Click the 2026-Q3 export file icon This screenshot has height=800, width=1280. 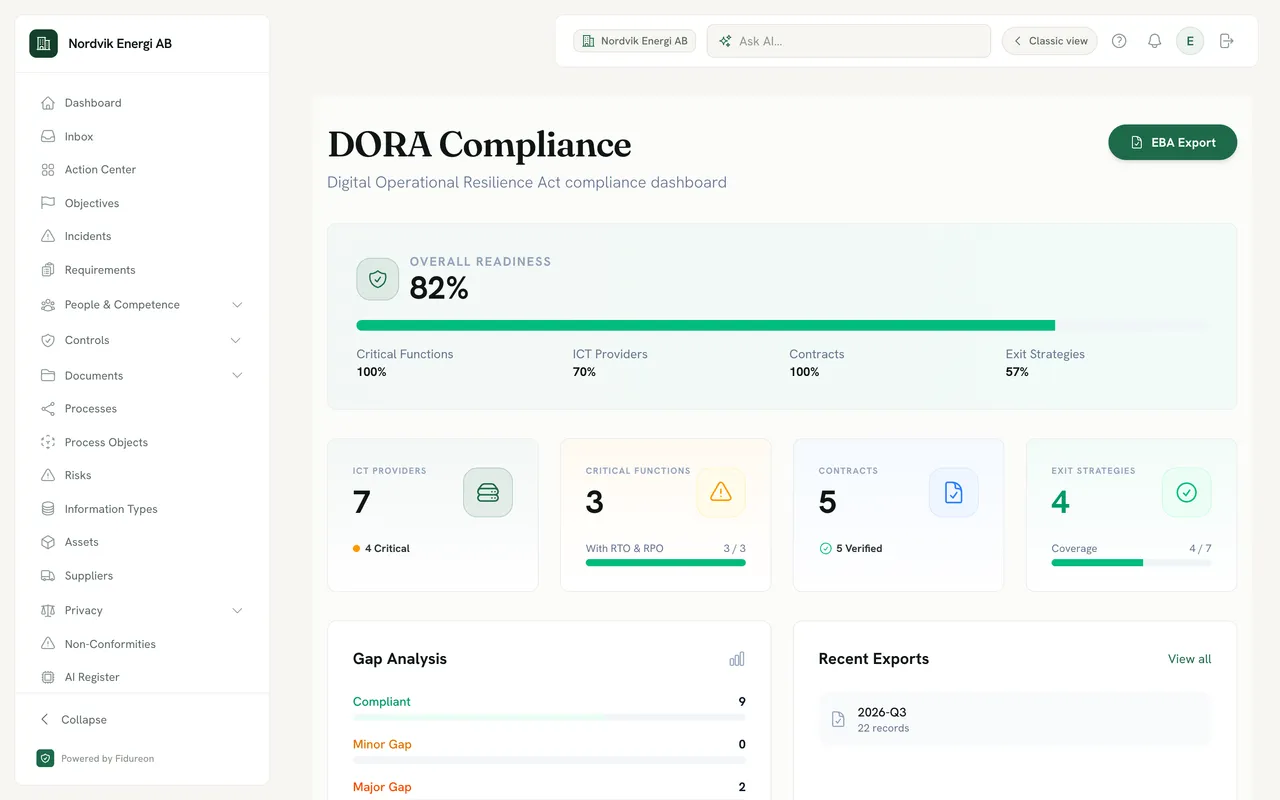coord(838,719)
